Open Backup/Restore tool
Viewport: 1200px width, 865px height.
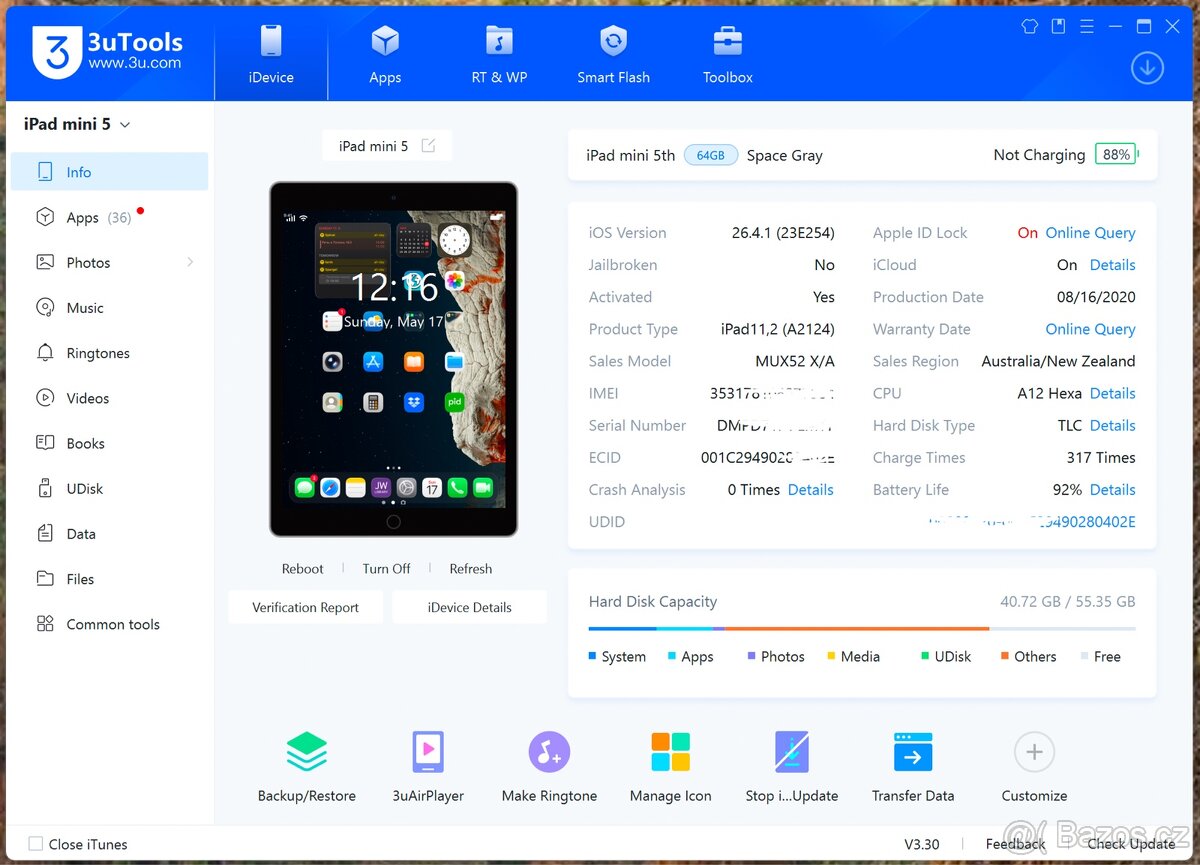tap(307, 767)
